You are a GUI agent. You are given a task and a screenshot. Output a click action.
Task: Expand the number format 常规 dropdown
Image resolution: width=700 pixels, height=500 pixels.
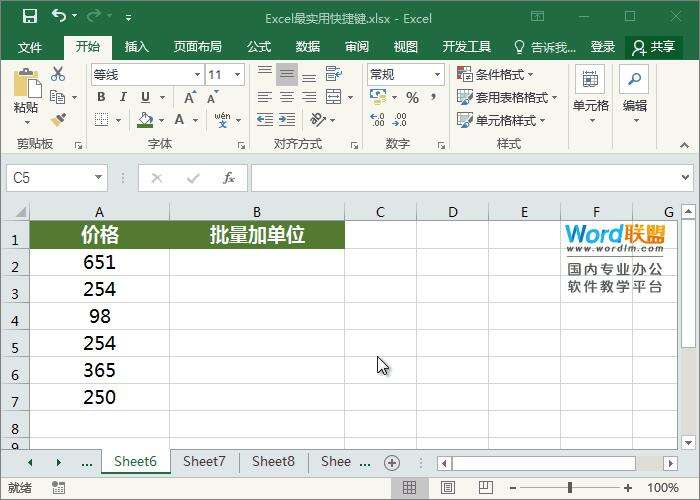coord(437,75)
